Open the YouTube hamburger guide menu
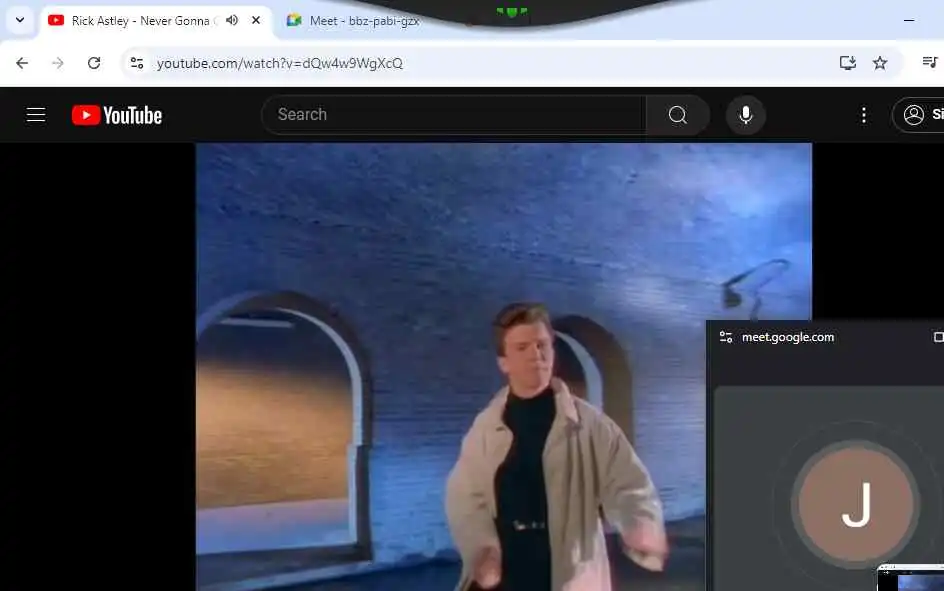The height and width of the screenshot is (591, 944). coord(36,115)
